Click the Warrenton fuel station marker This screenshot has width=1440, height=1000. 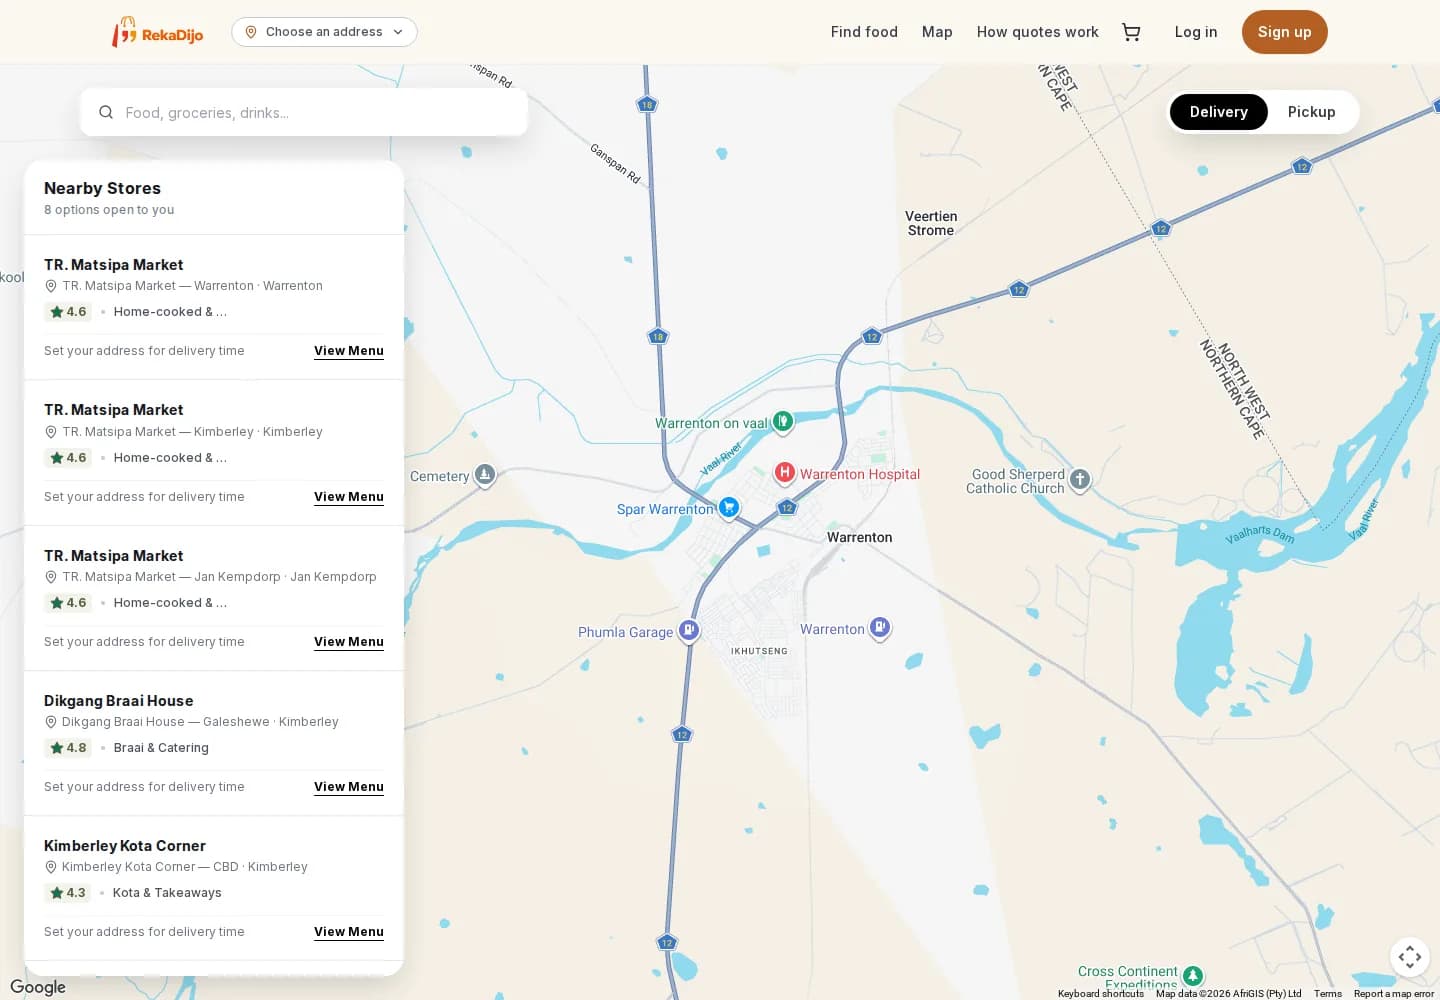(880, 628)
